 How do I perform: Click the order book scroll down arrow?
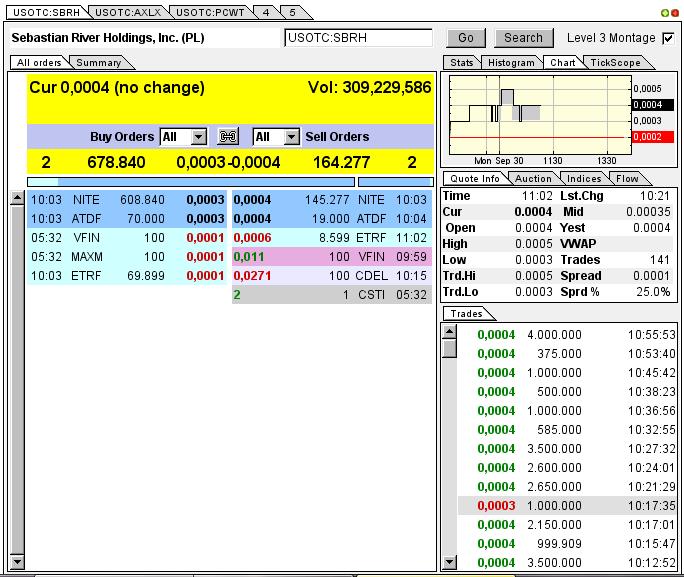click(17, 562)
